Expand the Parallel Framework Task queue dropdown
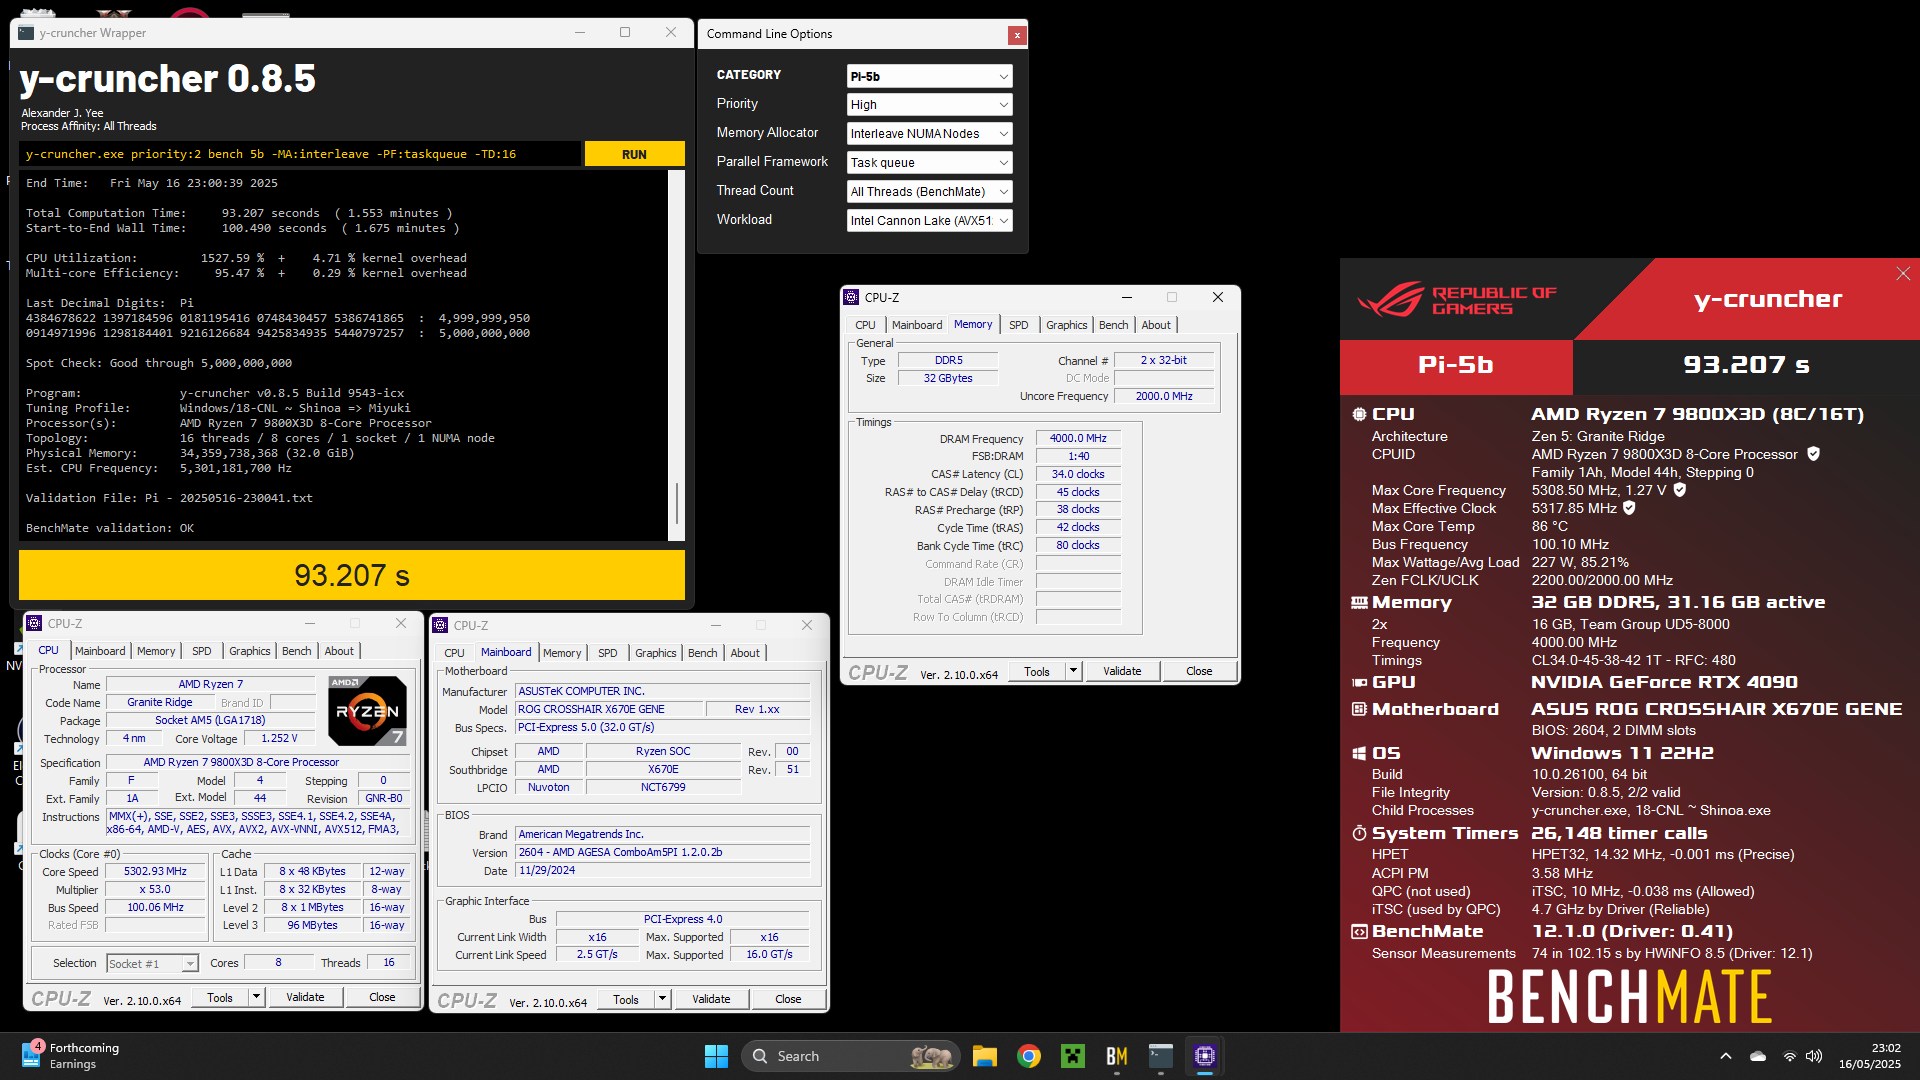Viewport: 1920px width, 1080px height. click(929, 163)
